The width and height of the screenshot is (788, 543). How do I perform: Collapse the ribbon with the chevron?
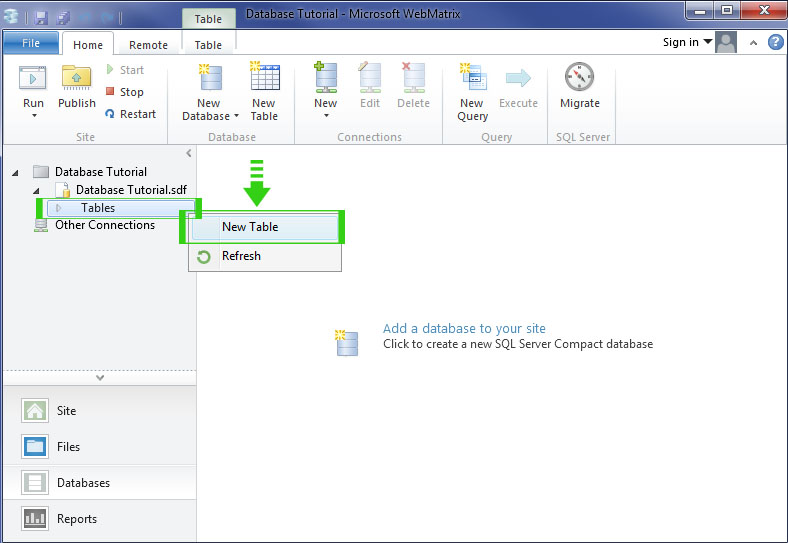[x=753, y=43]
